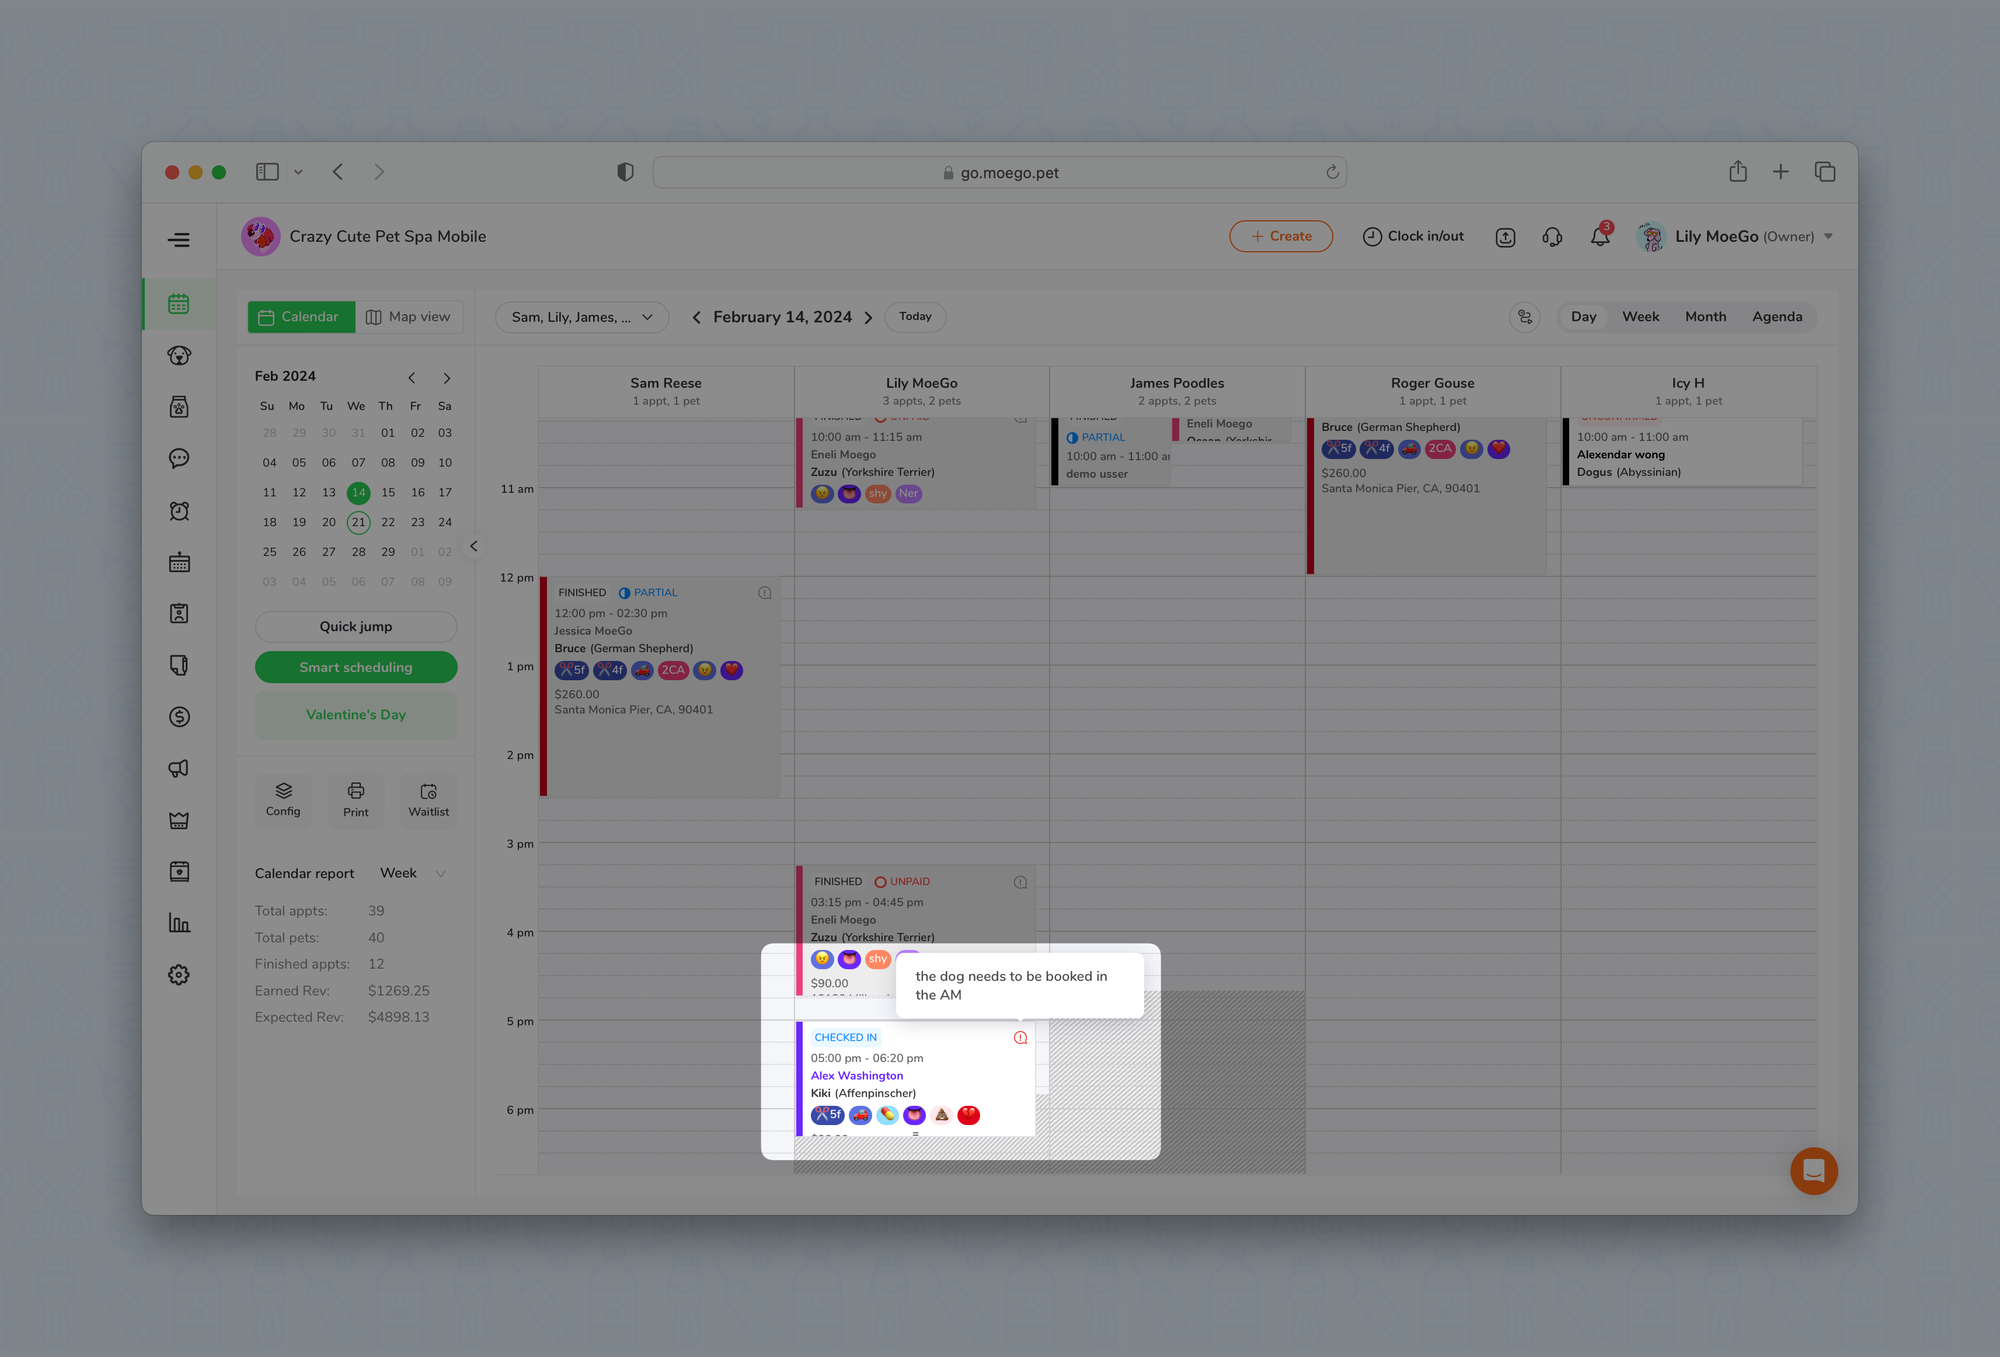Click the settings gear in sidebar

(x=179, y=975)
